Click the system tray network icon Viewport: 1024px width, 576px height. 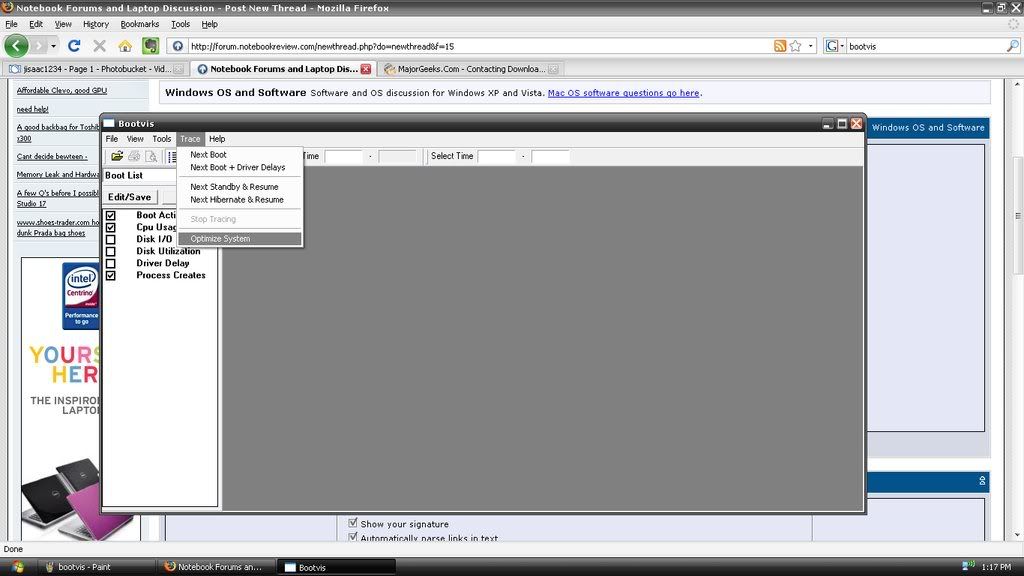(968, 566)
